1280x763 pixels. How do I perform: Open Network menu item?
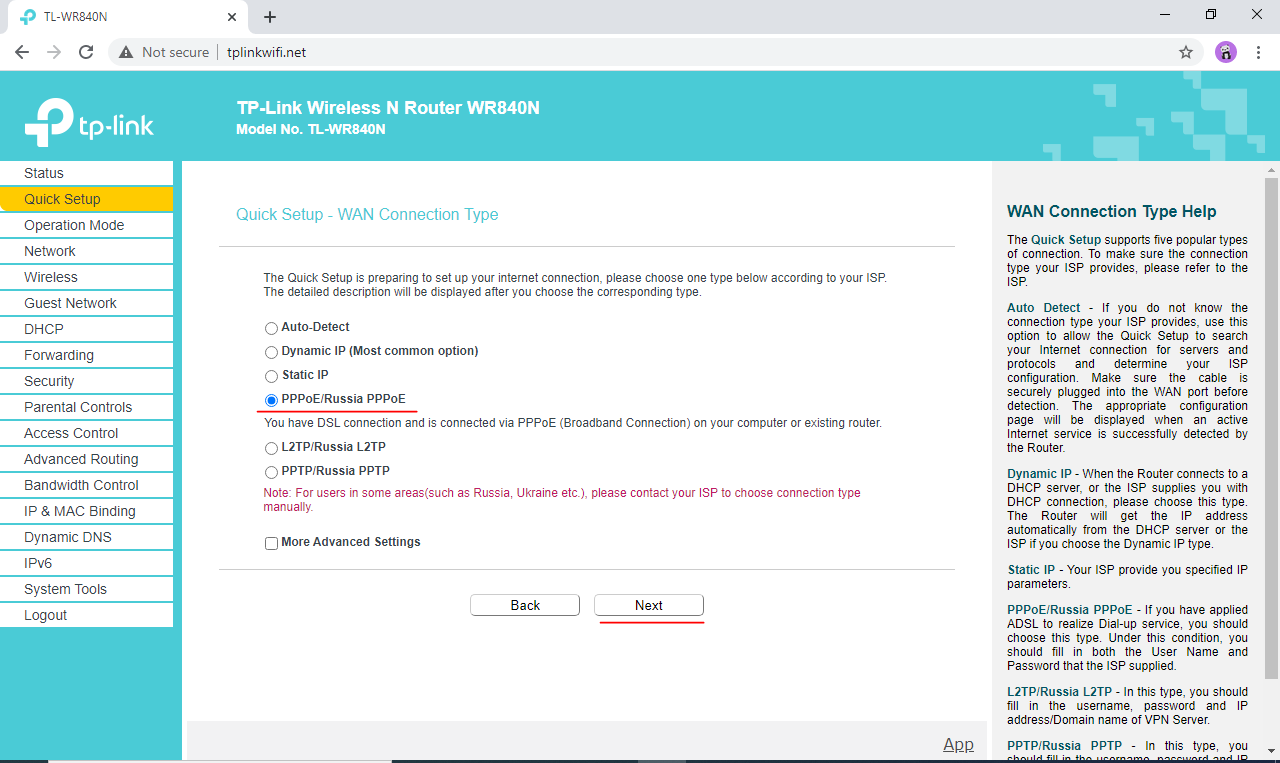(x=86, y=251)
